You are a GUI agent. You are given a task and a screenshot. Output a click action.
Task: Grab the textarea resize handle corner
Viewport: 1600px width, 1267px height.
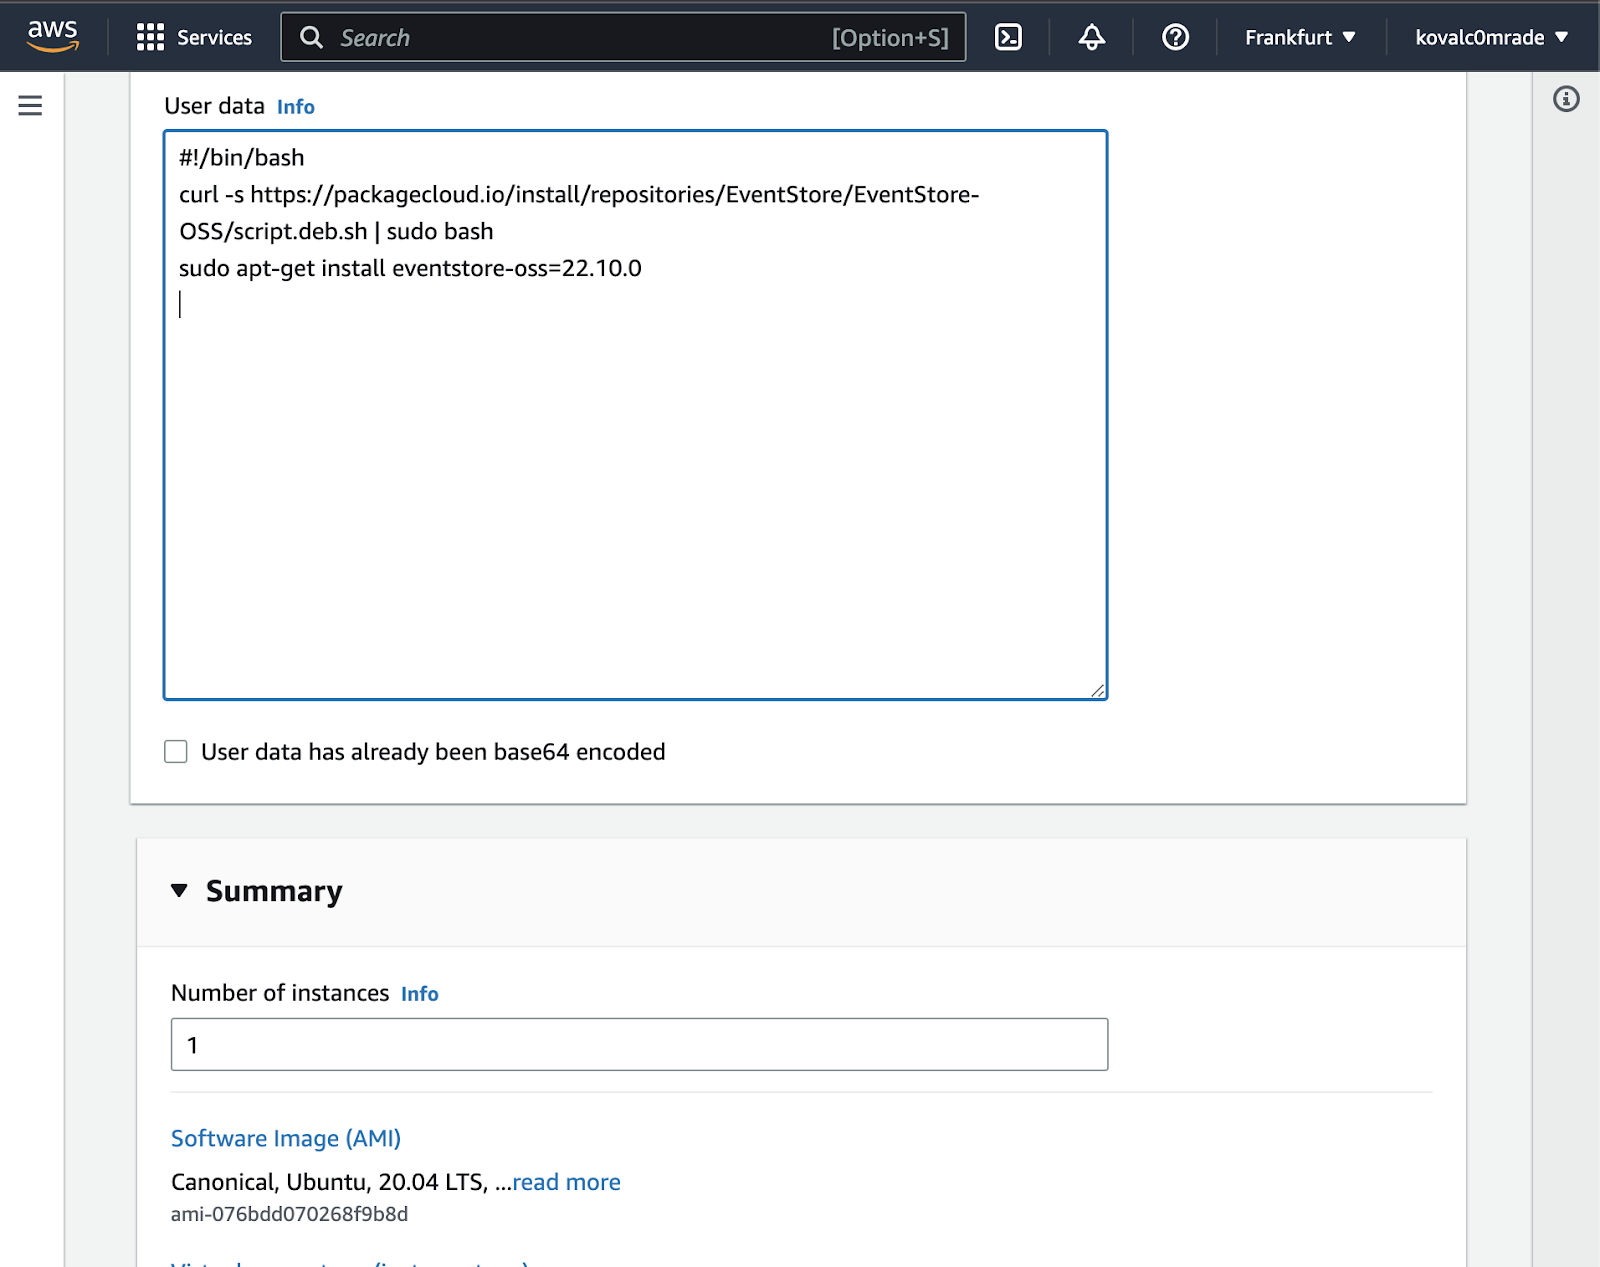click(1097, 690)
